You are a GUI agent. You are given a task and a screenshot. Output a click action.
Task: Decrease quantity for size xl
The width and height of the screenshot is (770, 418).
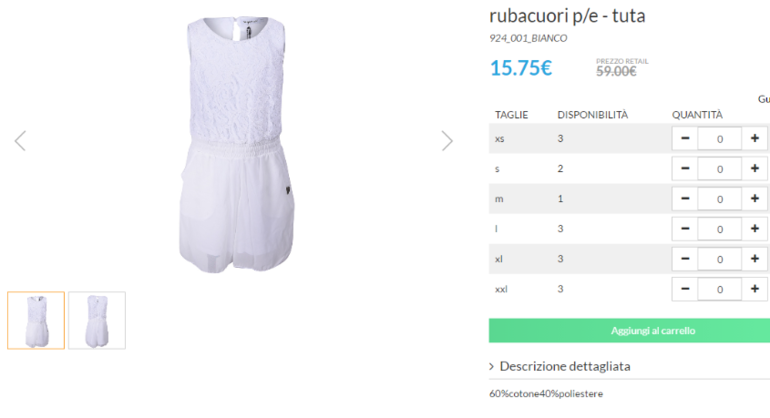coord(685,259)
